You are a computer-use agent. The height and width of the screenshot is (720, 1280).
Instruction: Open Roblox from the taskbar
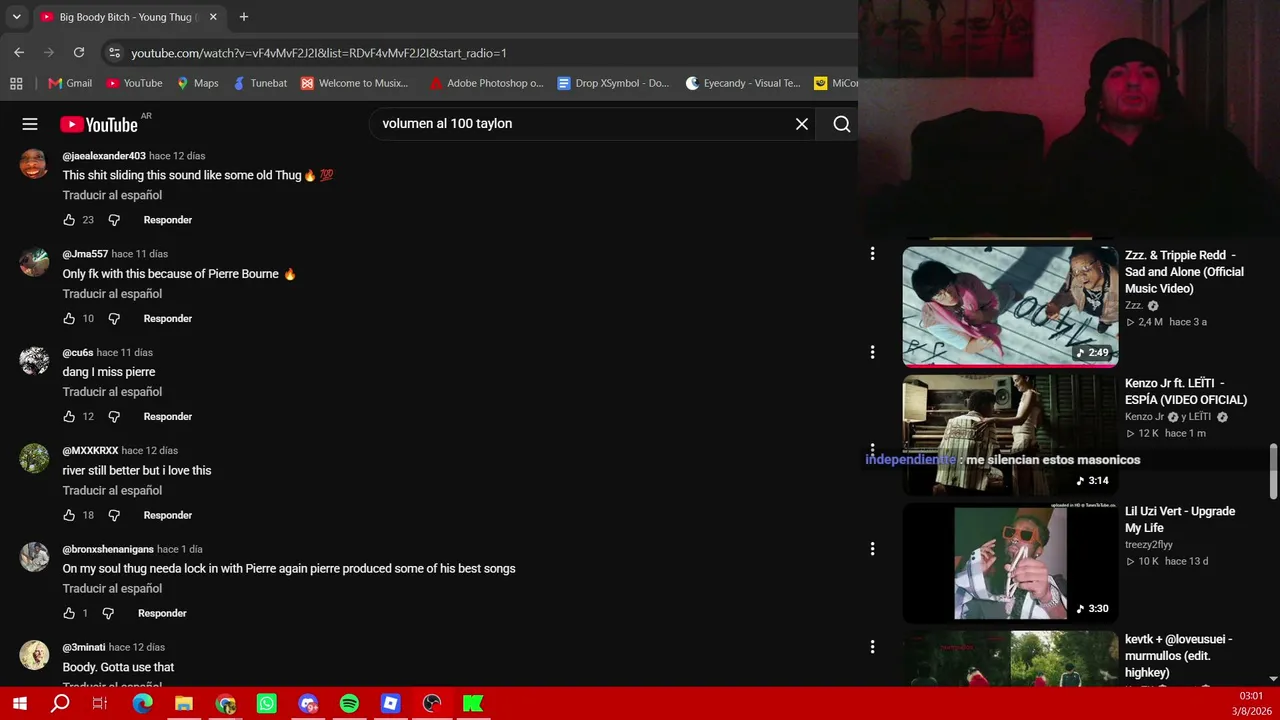pos(390,704)
